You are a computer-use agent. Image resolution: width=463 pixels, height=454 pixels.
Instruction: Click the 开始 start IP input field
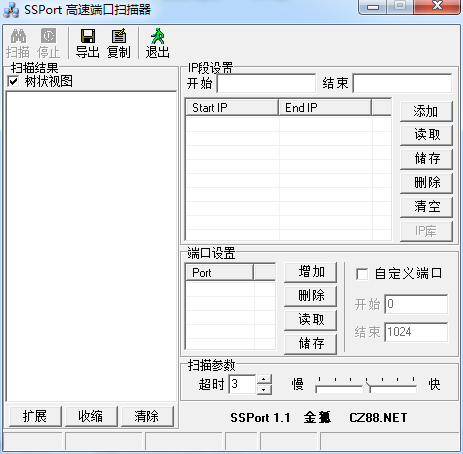coord(266,83)
